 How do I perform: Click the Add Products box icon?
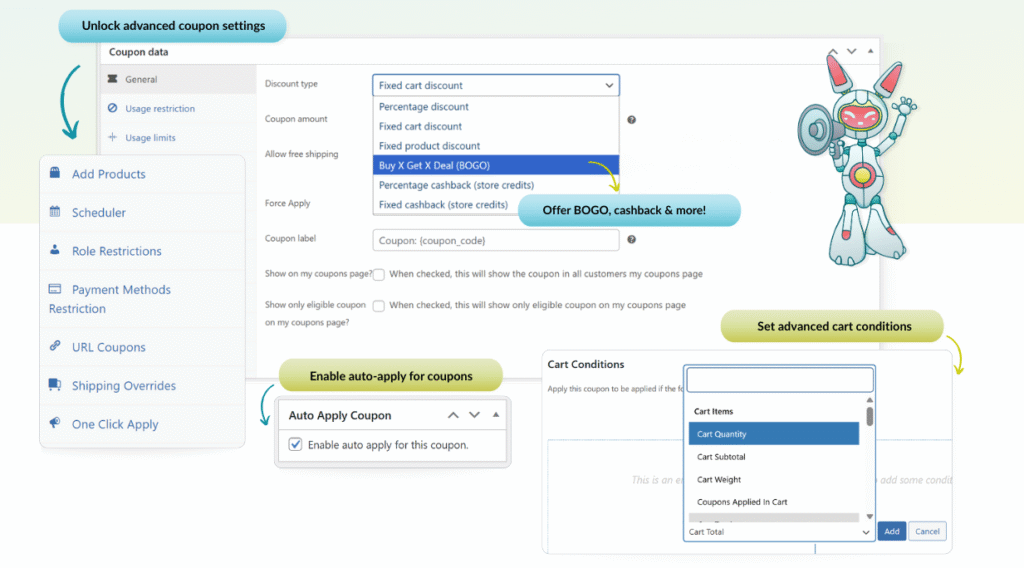click(55, 173)
